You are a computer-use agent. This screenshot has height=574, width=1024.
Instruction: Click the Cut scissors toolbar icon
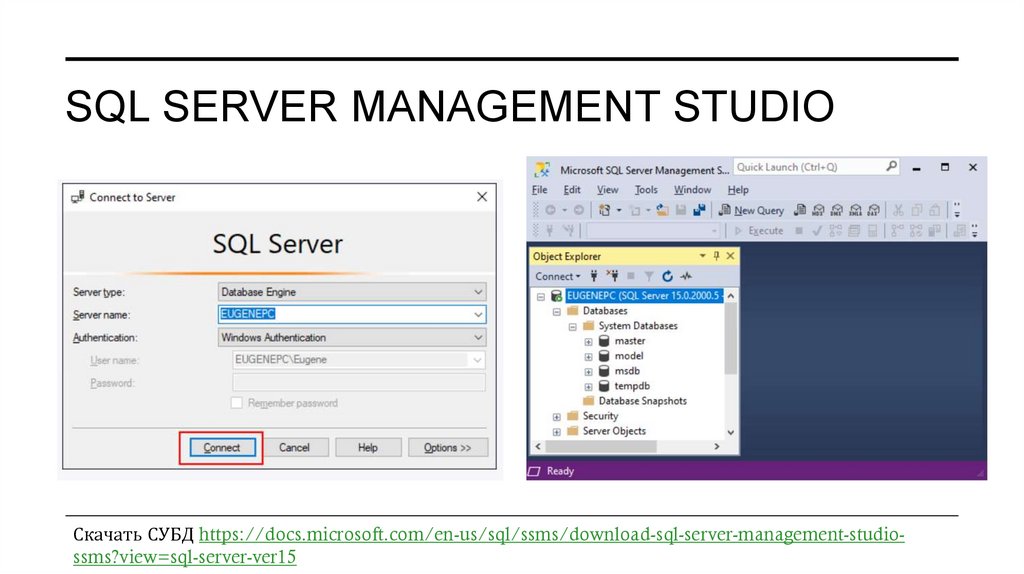click(899, 210)
